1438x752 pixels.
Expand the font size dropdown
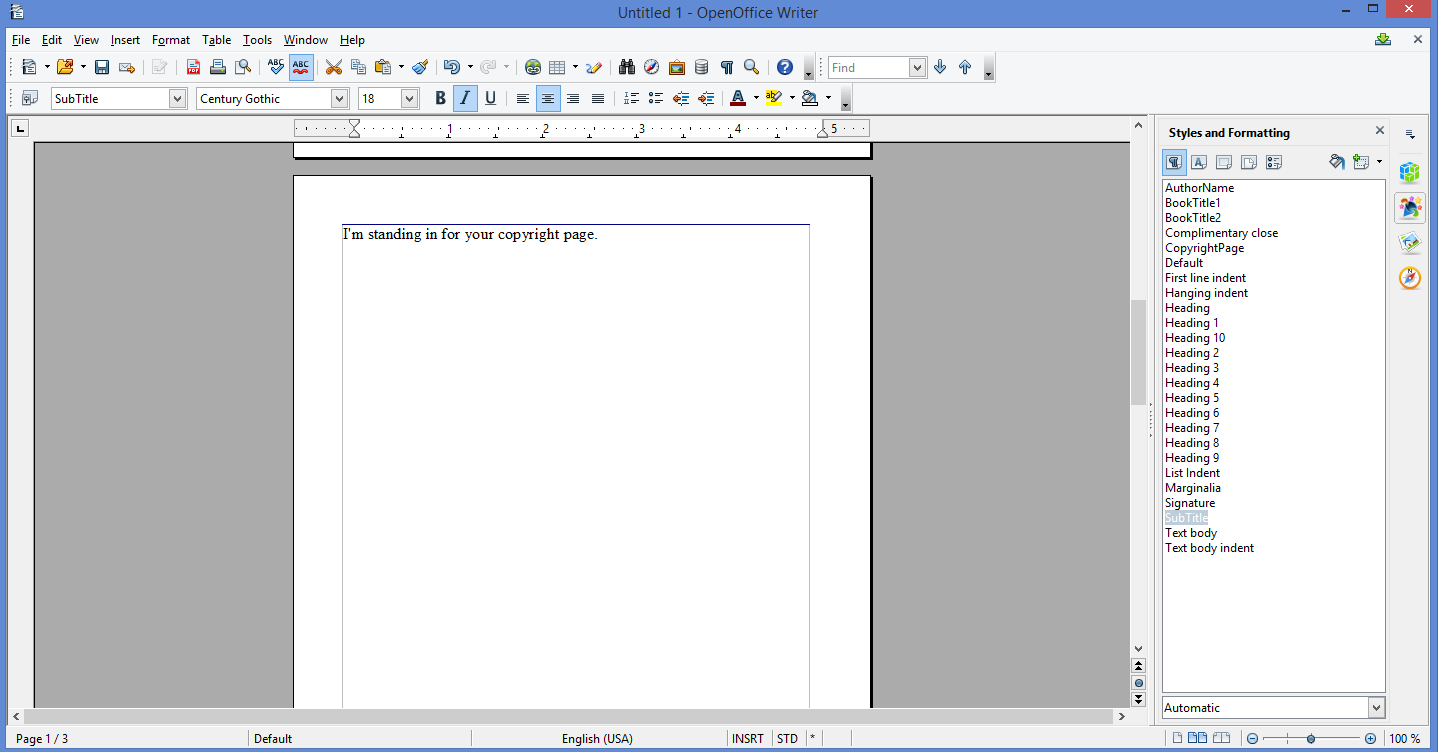click(x=410, y=98)
